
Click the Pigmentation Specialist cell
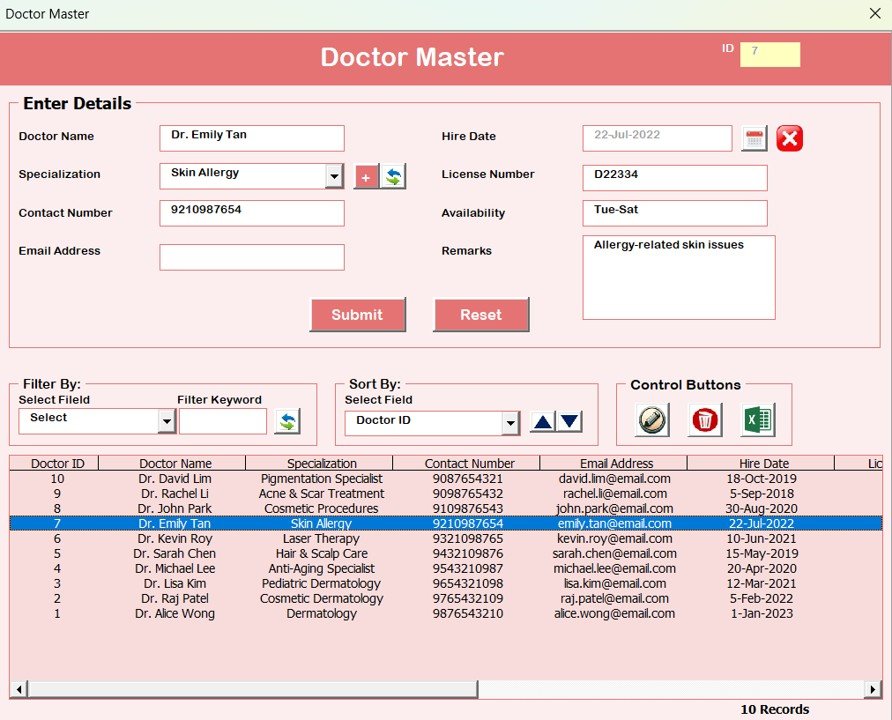[x=321, y=479]
